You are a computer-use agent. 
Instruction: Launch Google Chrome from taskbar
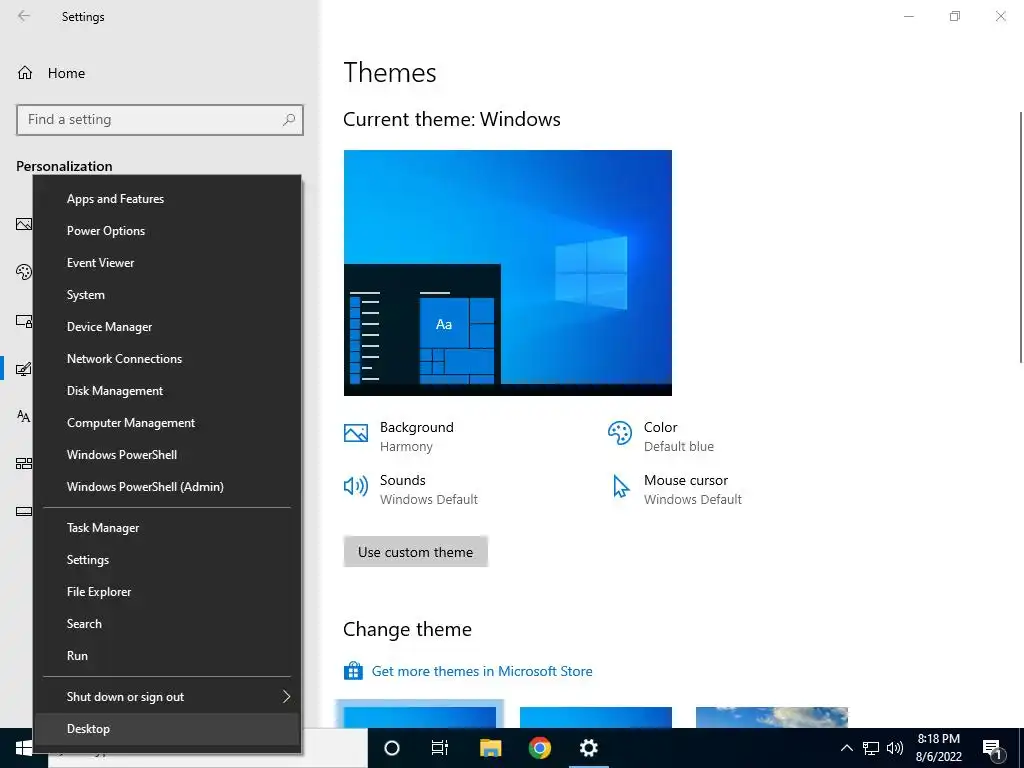coord(539,748)
